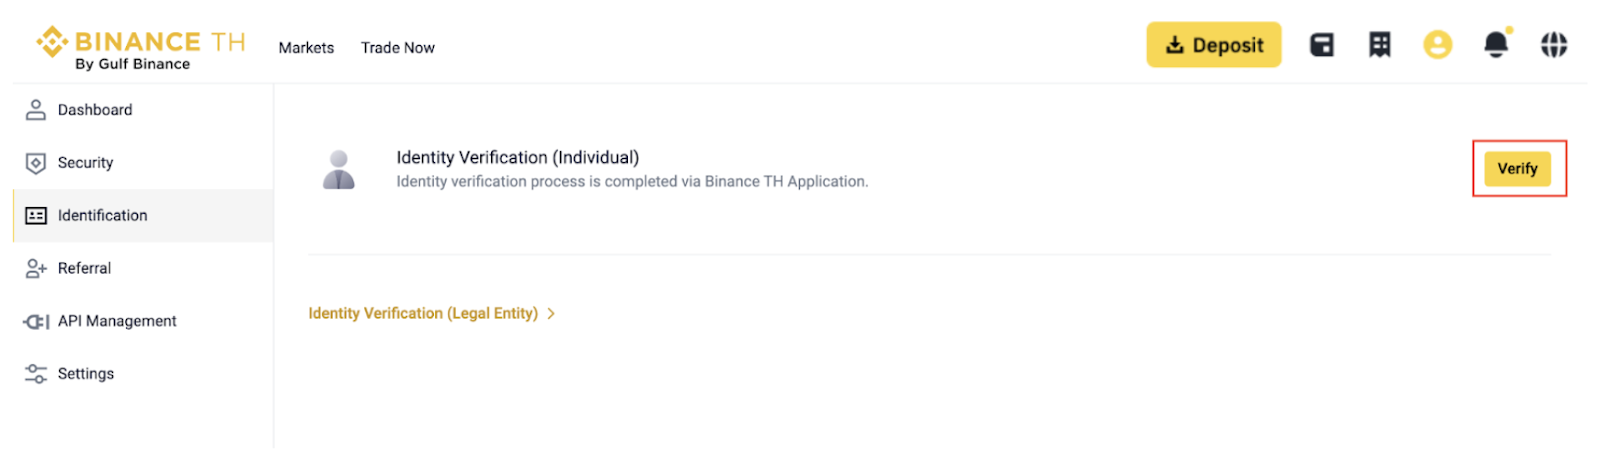Open the Markets menu

click(x=306, y=48)
